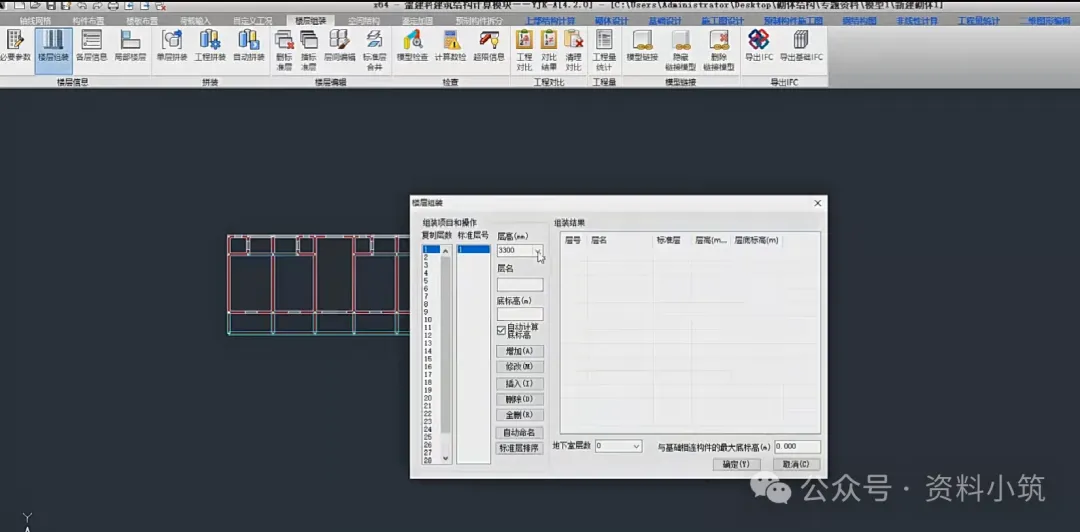Expand the 层高 3300 dropdown

538,251
